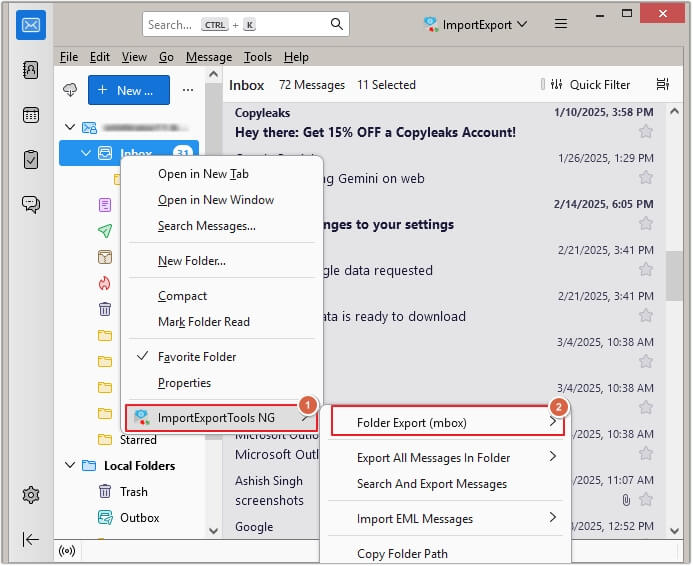Open the Calendar sidebar icon
Viewport: 693px width, 566px height.
(x=31, y=114)
